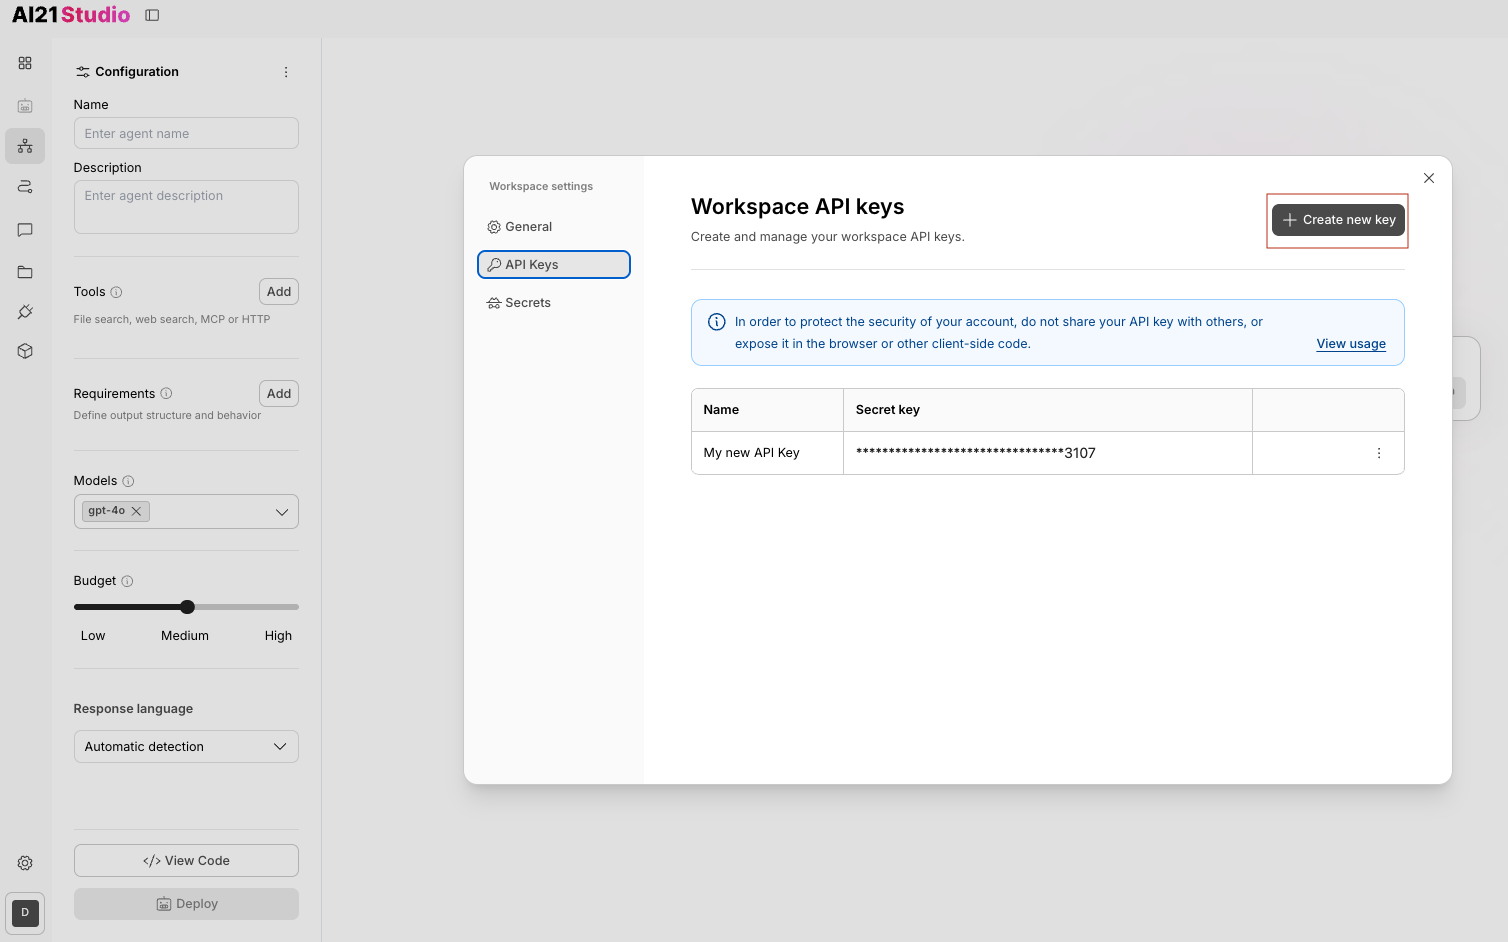The width and height of the screenshot is (1508, 942).
Task: Click the Create new key button
Action: 1338,220
